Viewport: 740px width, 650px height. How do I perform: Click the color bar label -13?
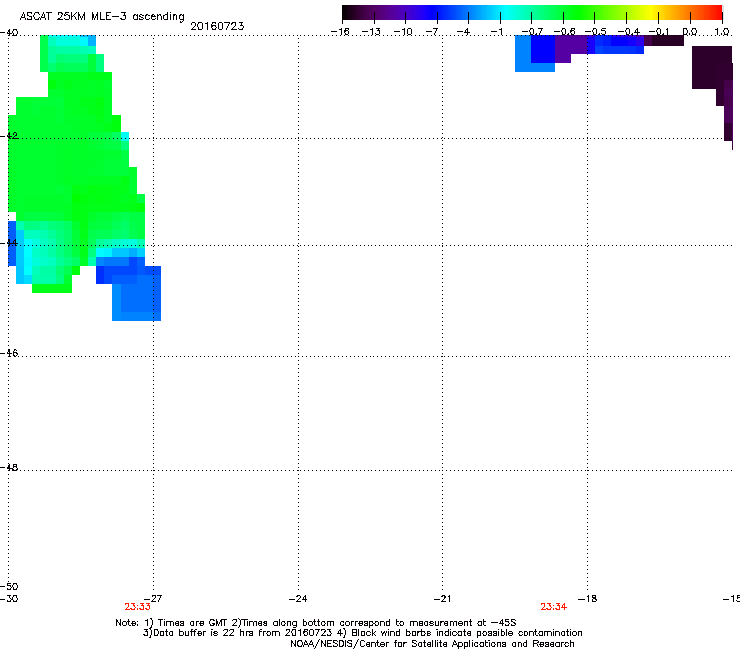click(371, 32)
